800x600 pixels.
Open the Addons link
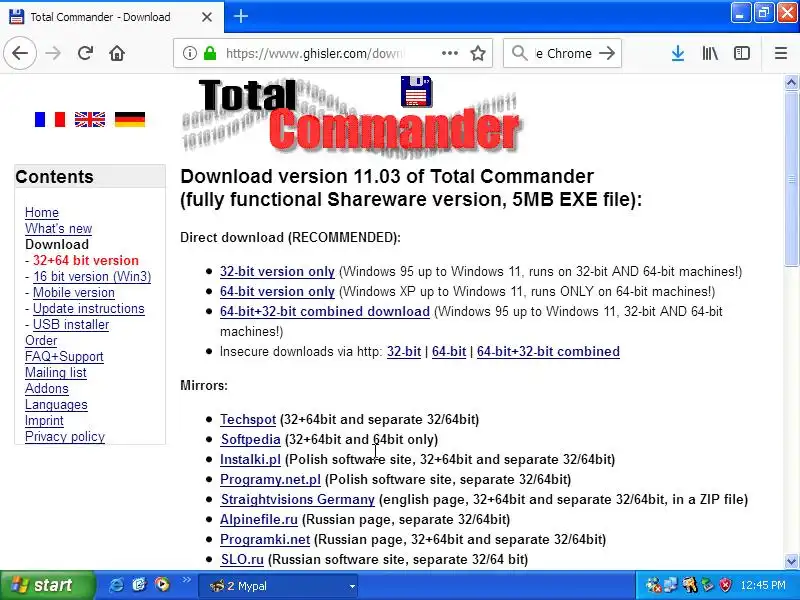[x=47, y=388]
